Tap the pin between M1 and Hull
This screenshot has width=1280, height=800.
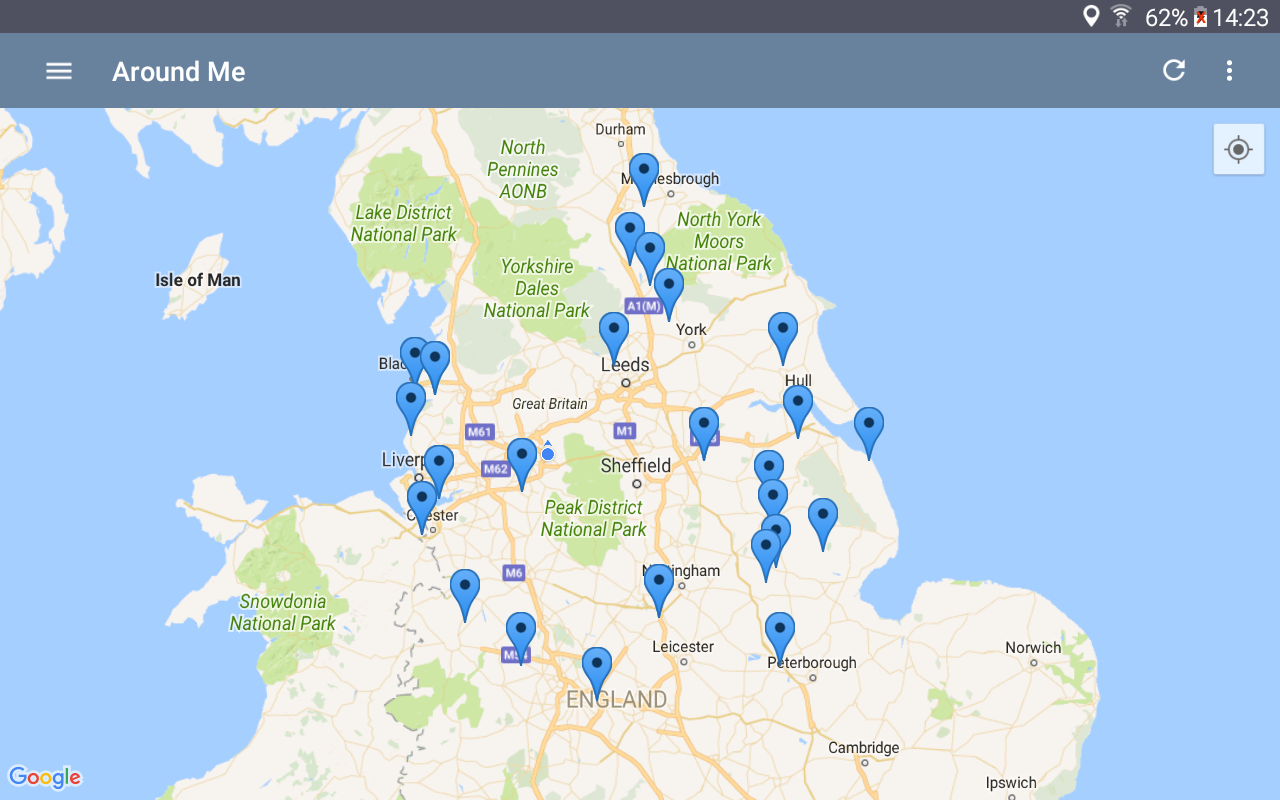point(704,433)
